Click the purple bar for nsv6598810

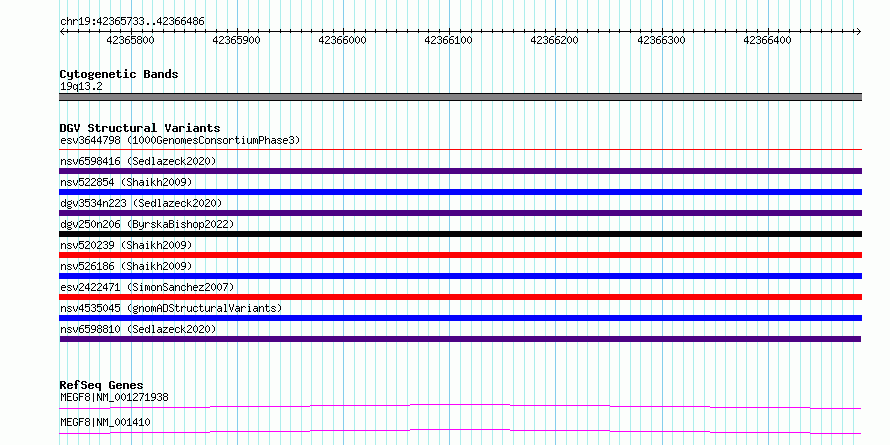460,339
